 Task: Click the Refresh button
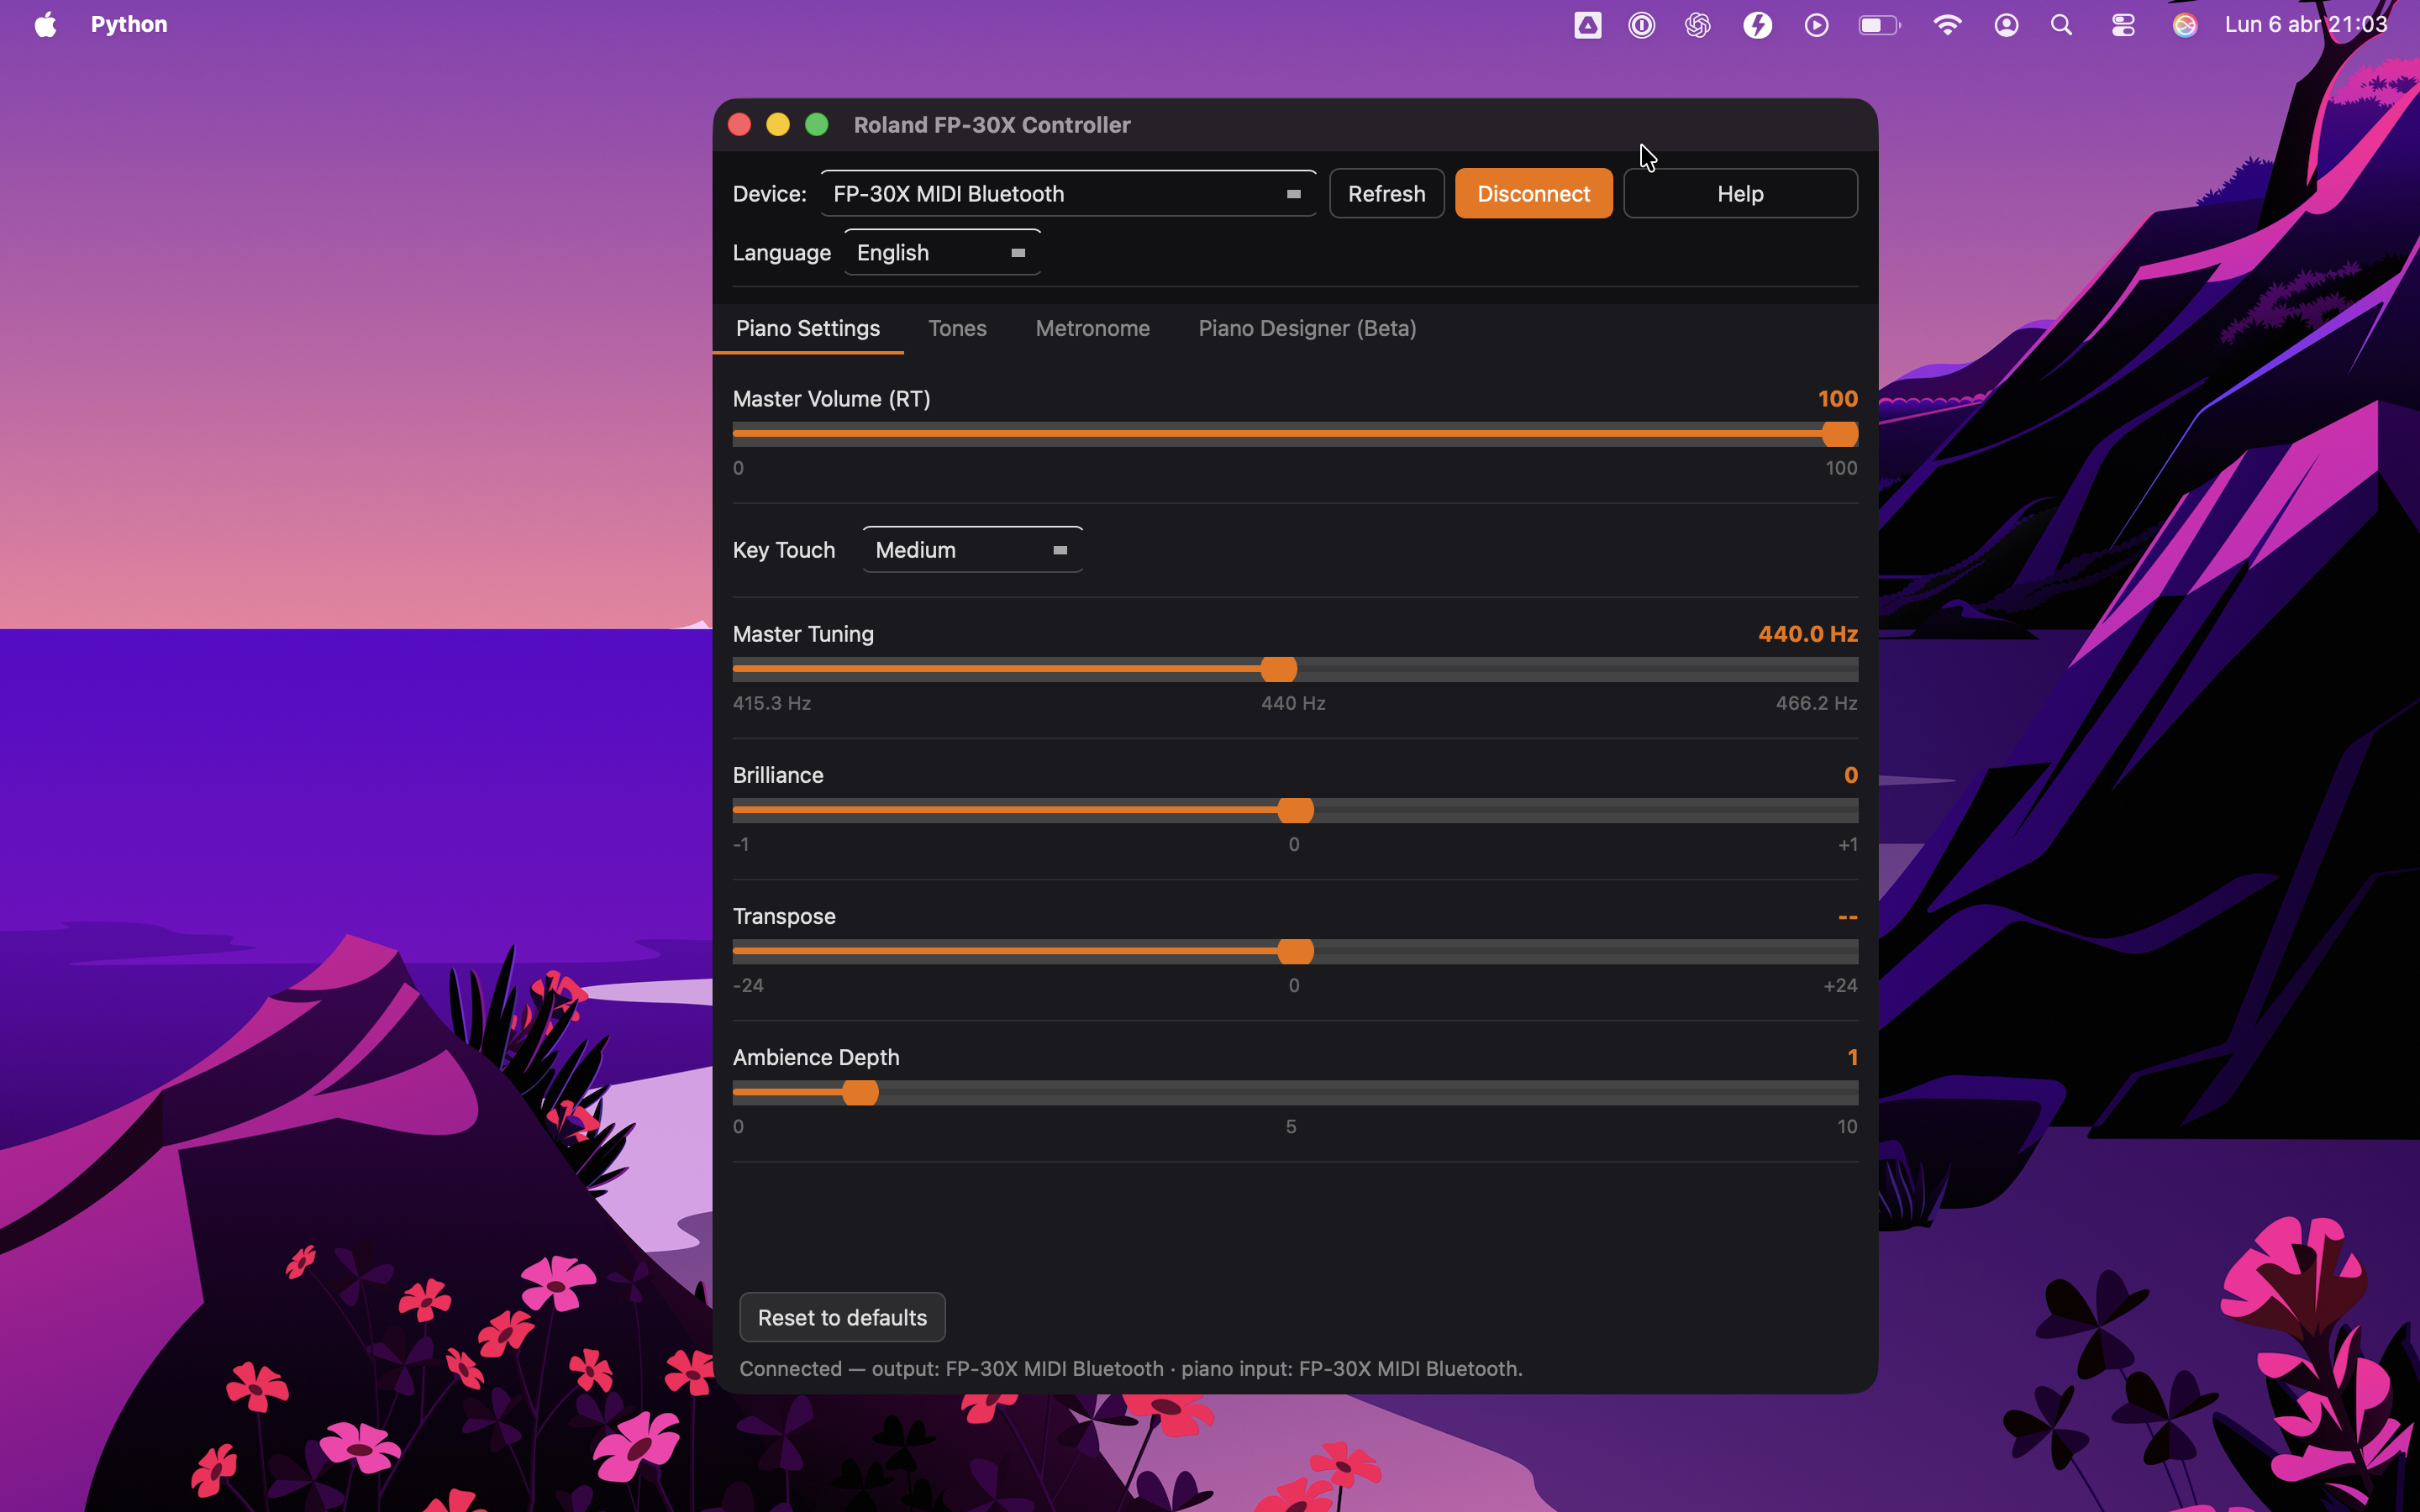click(x=1386, y=193)
